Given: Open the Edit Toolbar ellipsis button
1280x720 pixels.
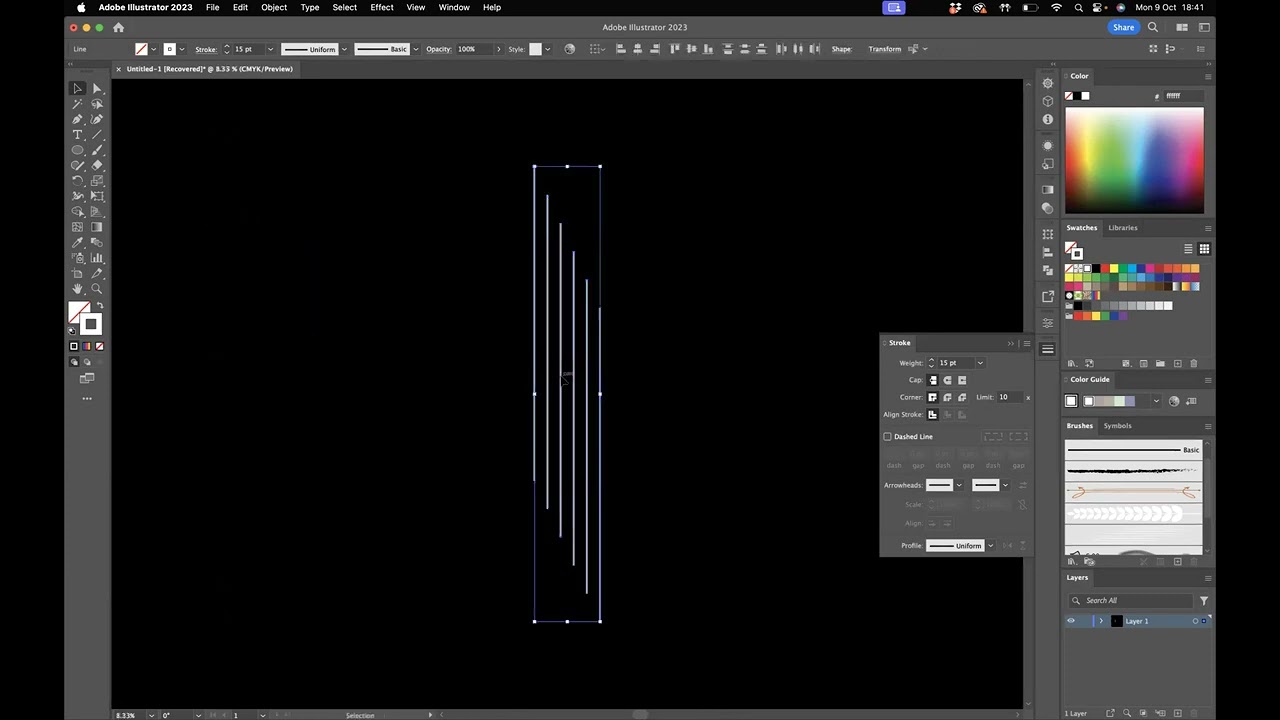Looking at the screenshot, I should tap(87, 398).
